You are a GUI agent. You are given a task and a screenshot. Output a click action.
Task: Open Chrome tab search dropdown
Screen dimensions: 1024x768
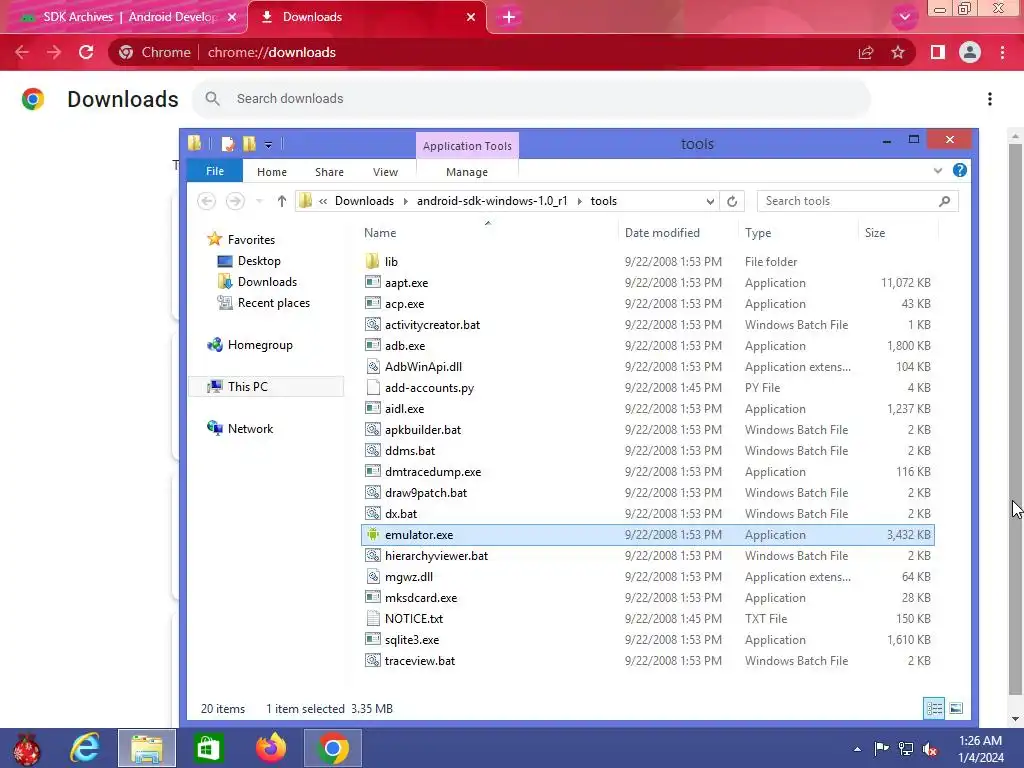[904, 17]
